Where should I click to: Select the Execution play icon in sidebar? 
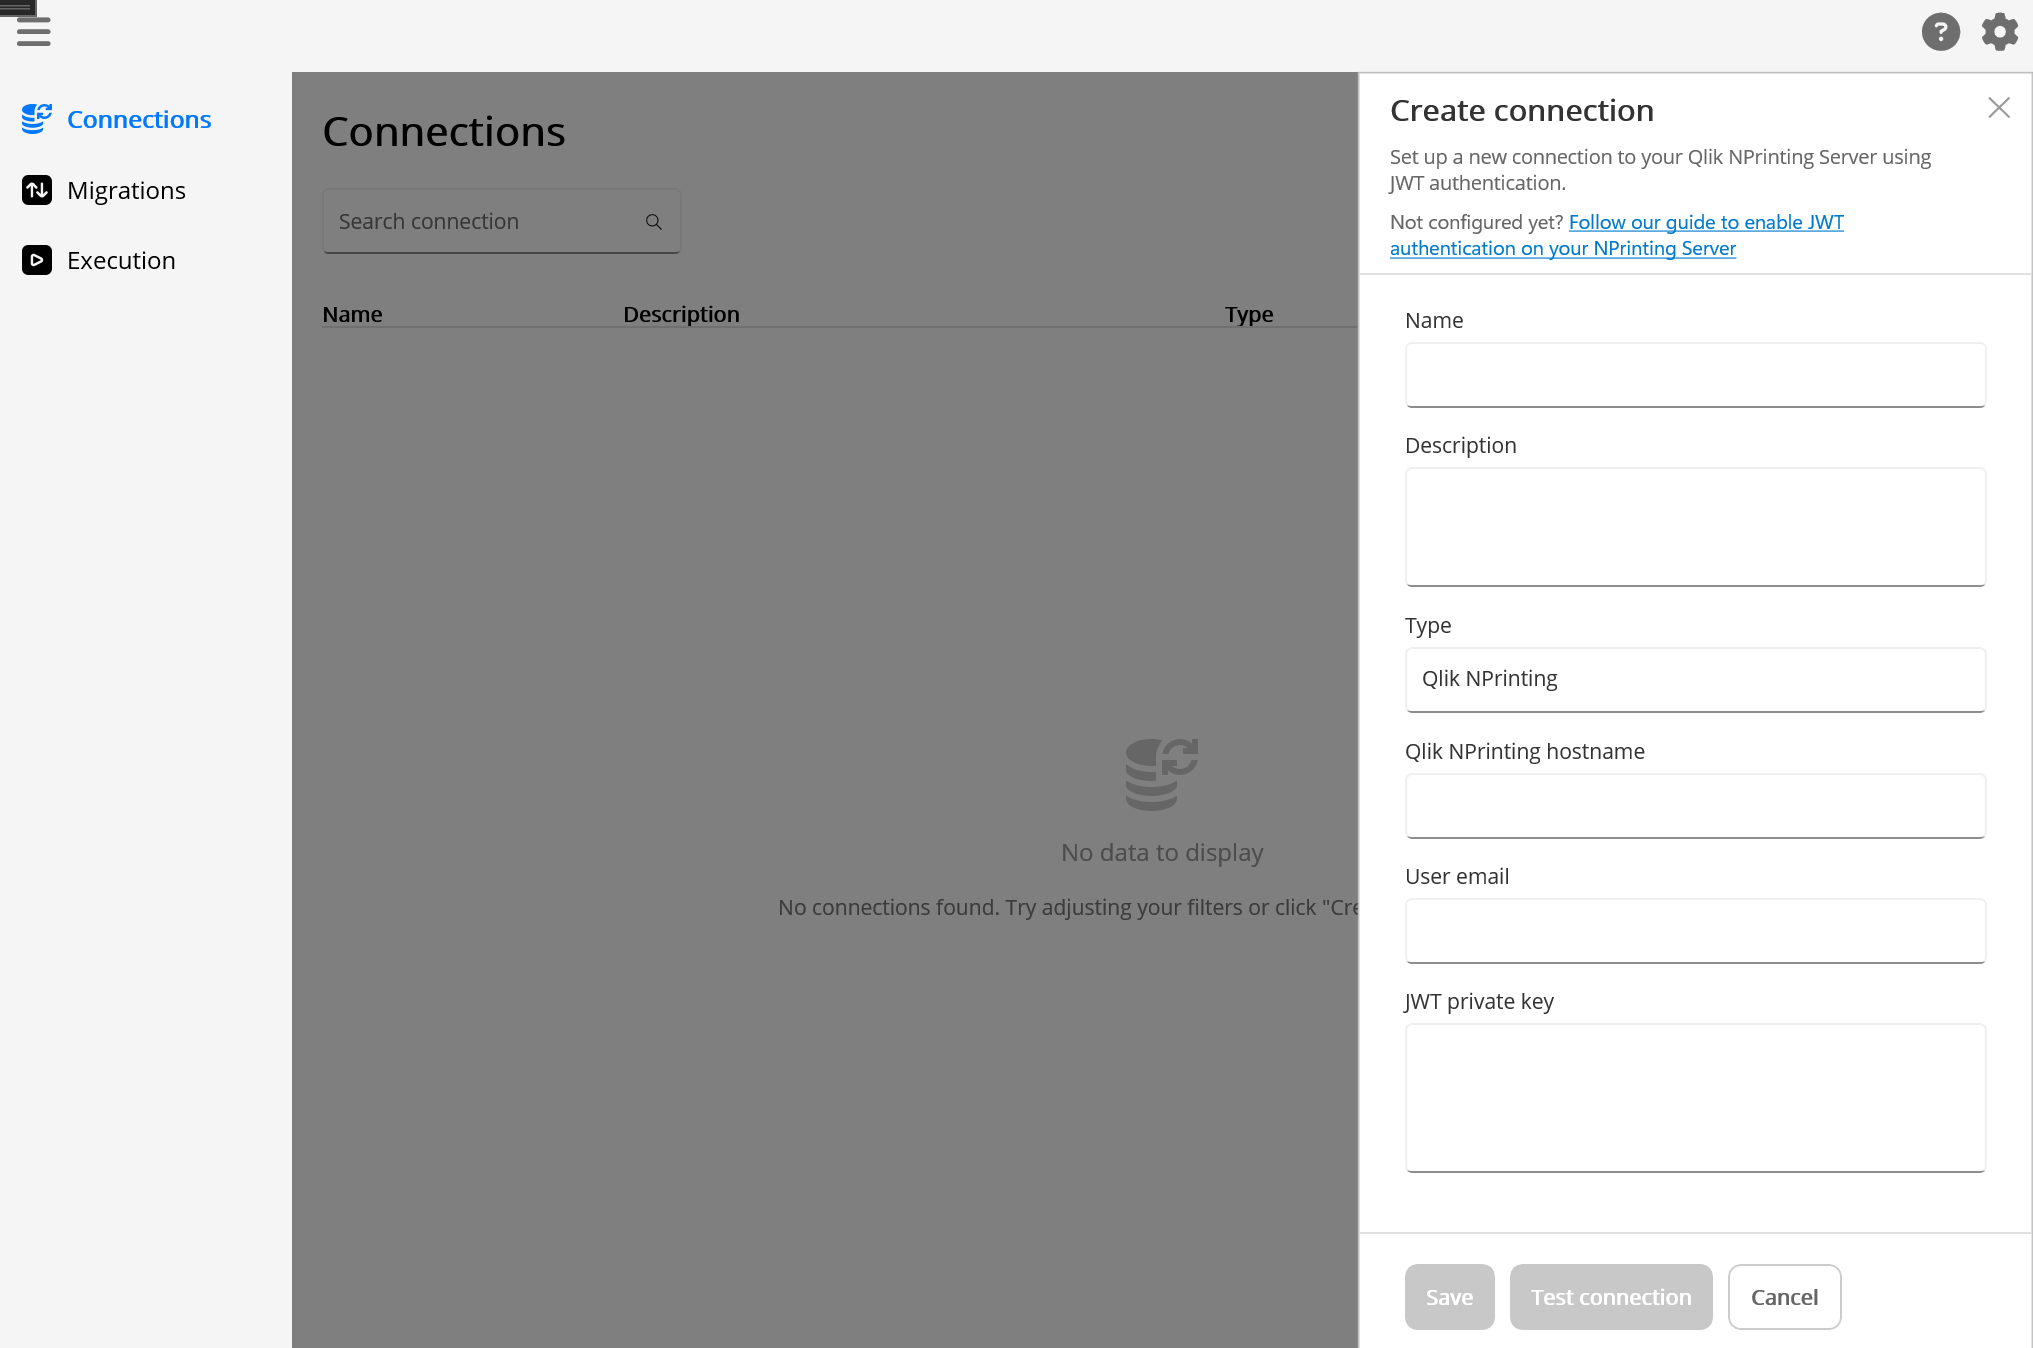pyautogui.click(x=37, y=260)
